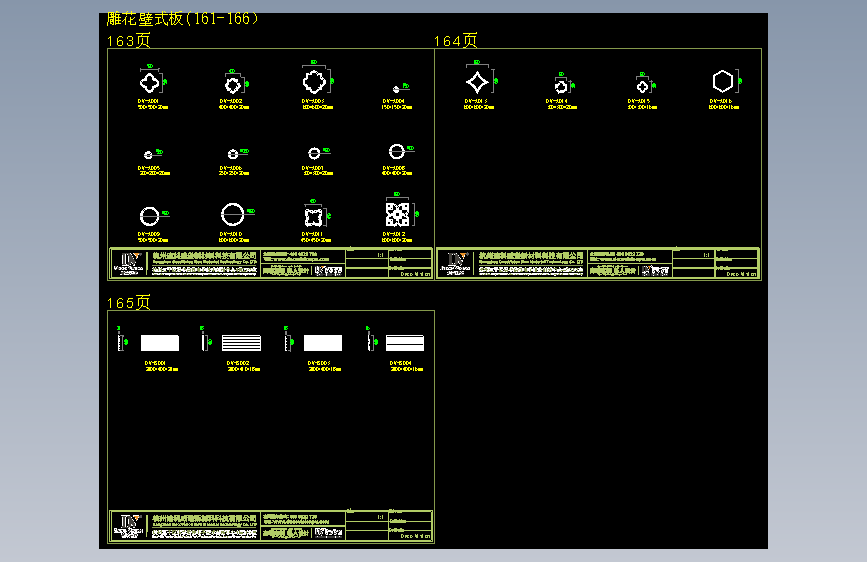Pick the largest scalloped rosette on page 163
The width and height of the screenshot is (867, 562).
pos(314,82)
